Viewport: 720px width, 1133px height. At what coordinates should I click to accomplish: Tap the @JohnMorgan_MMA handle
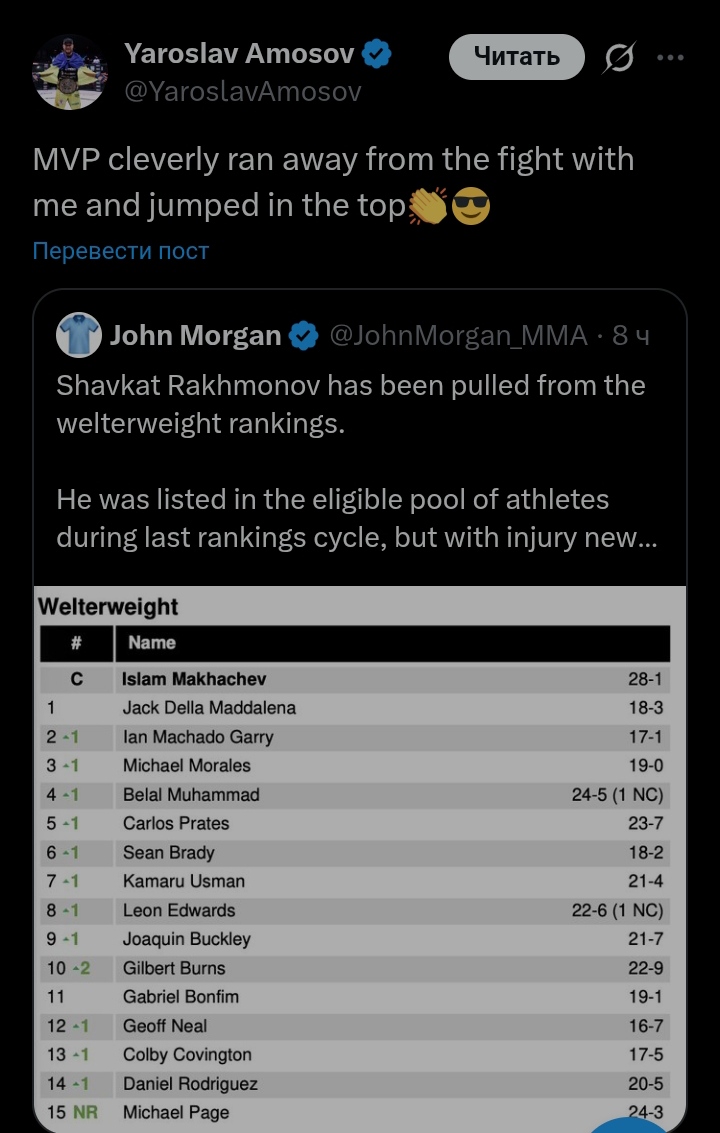point(458,336)
